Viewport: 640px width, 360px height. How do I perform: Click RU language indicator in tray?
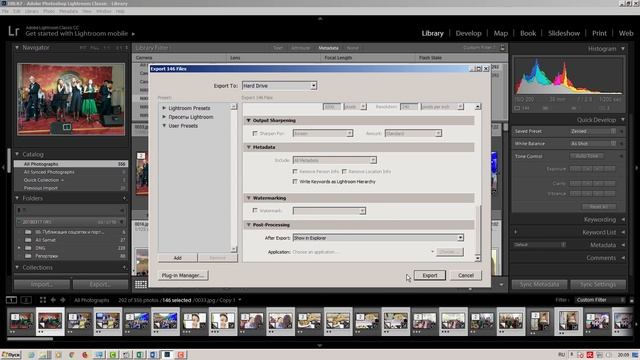click(x=562, y=355)
